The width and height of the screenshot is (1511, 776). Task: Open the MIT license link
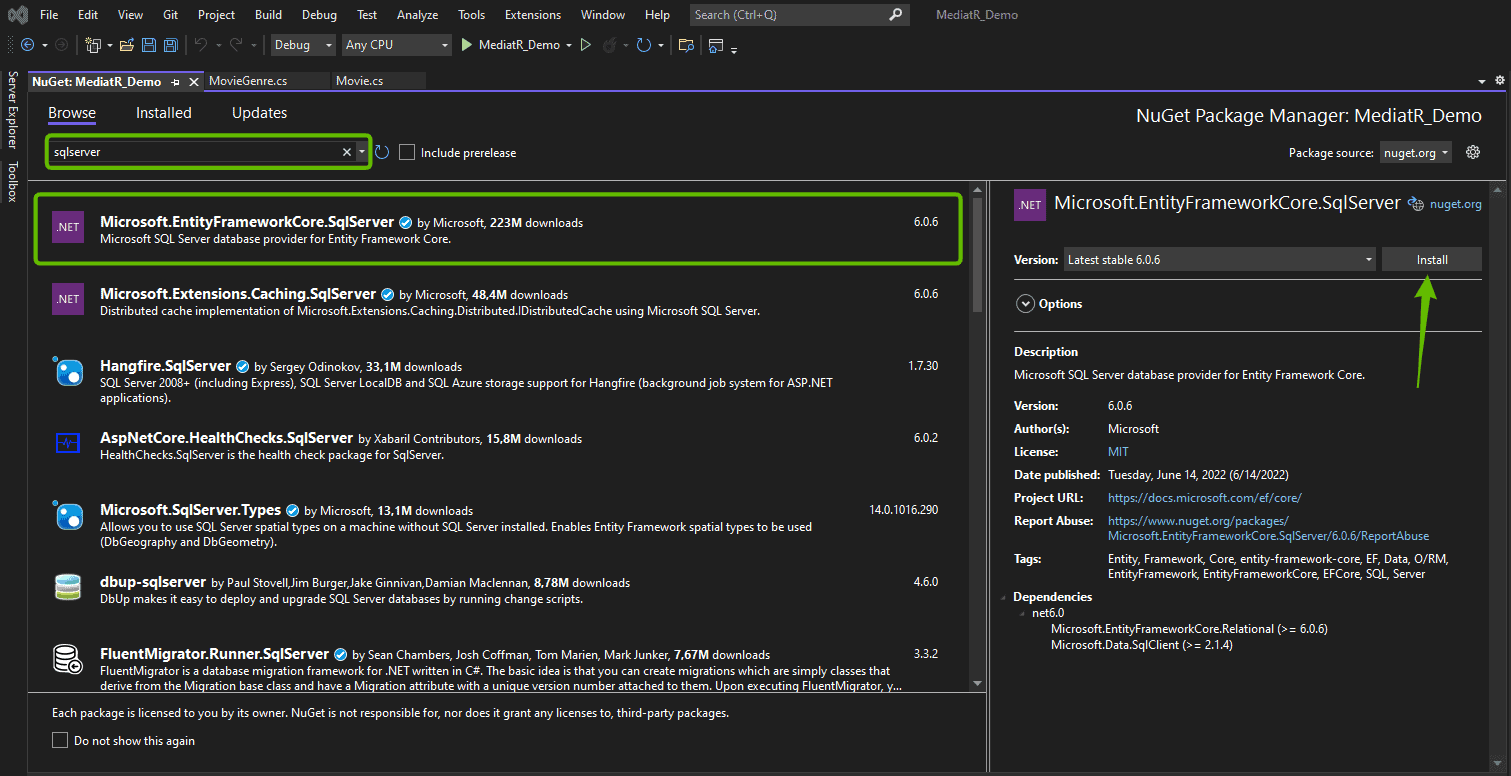click(1118, 452)
